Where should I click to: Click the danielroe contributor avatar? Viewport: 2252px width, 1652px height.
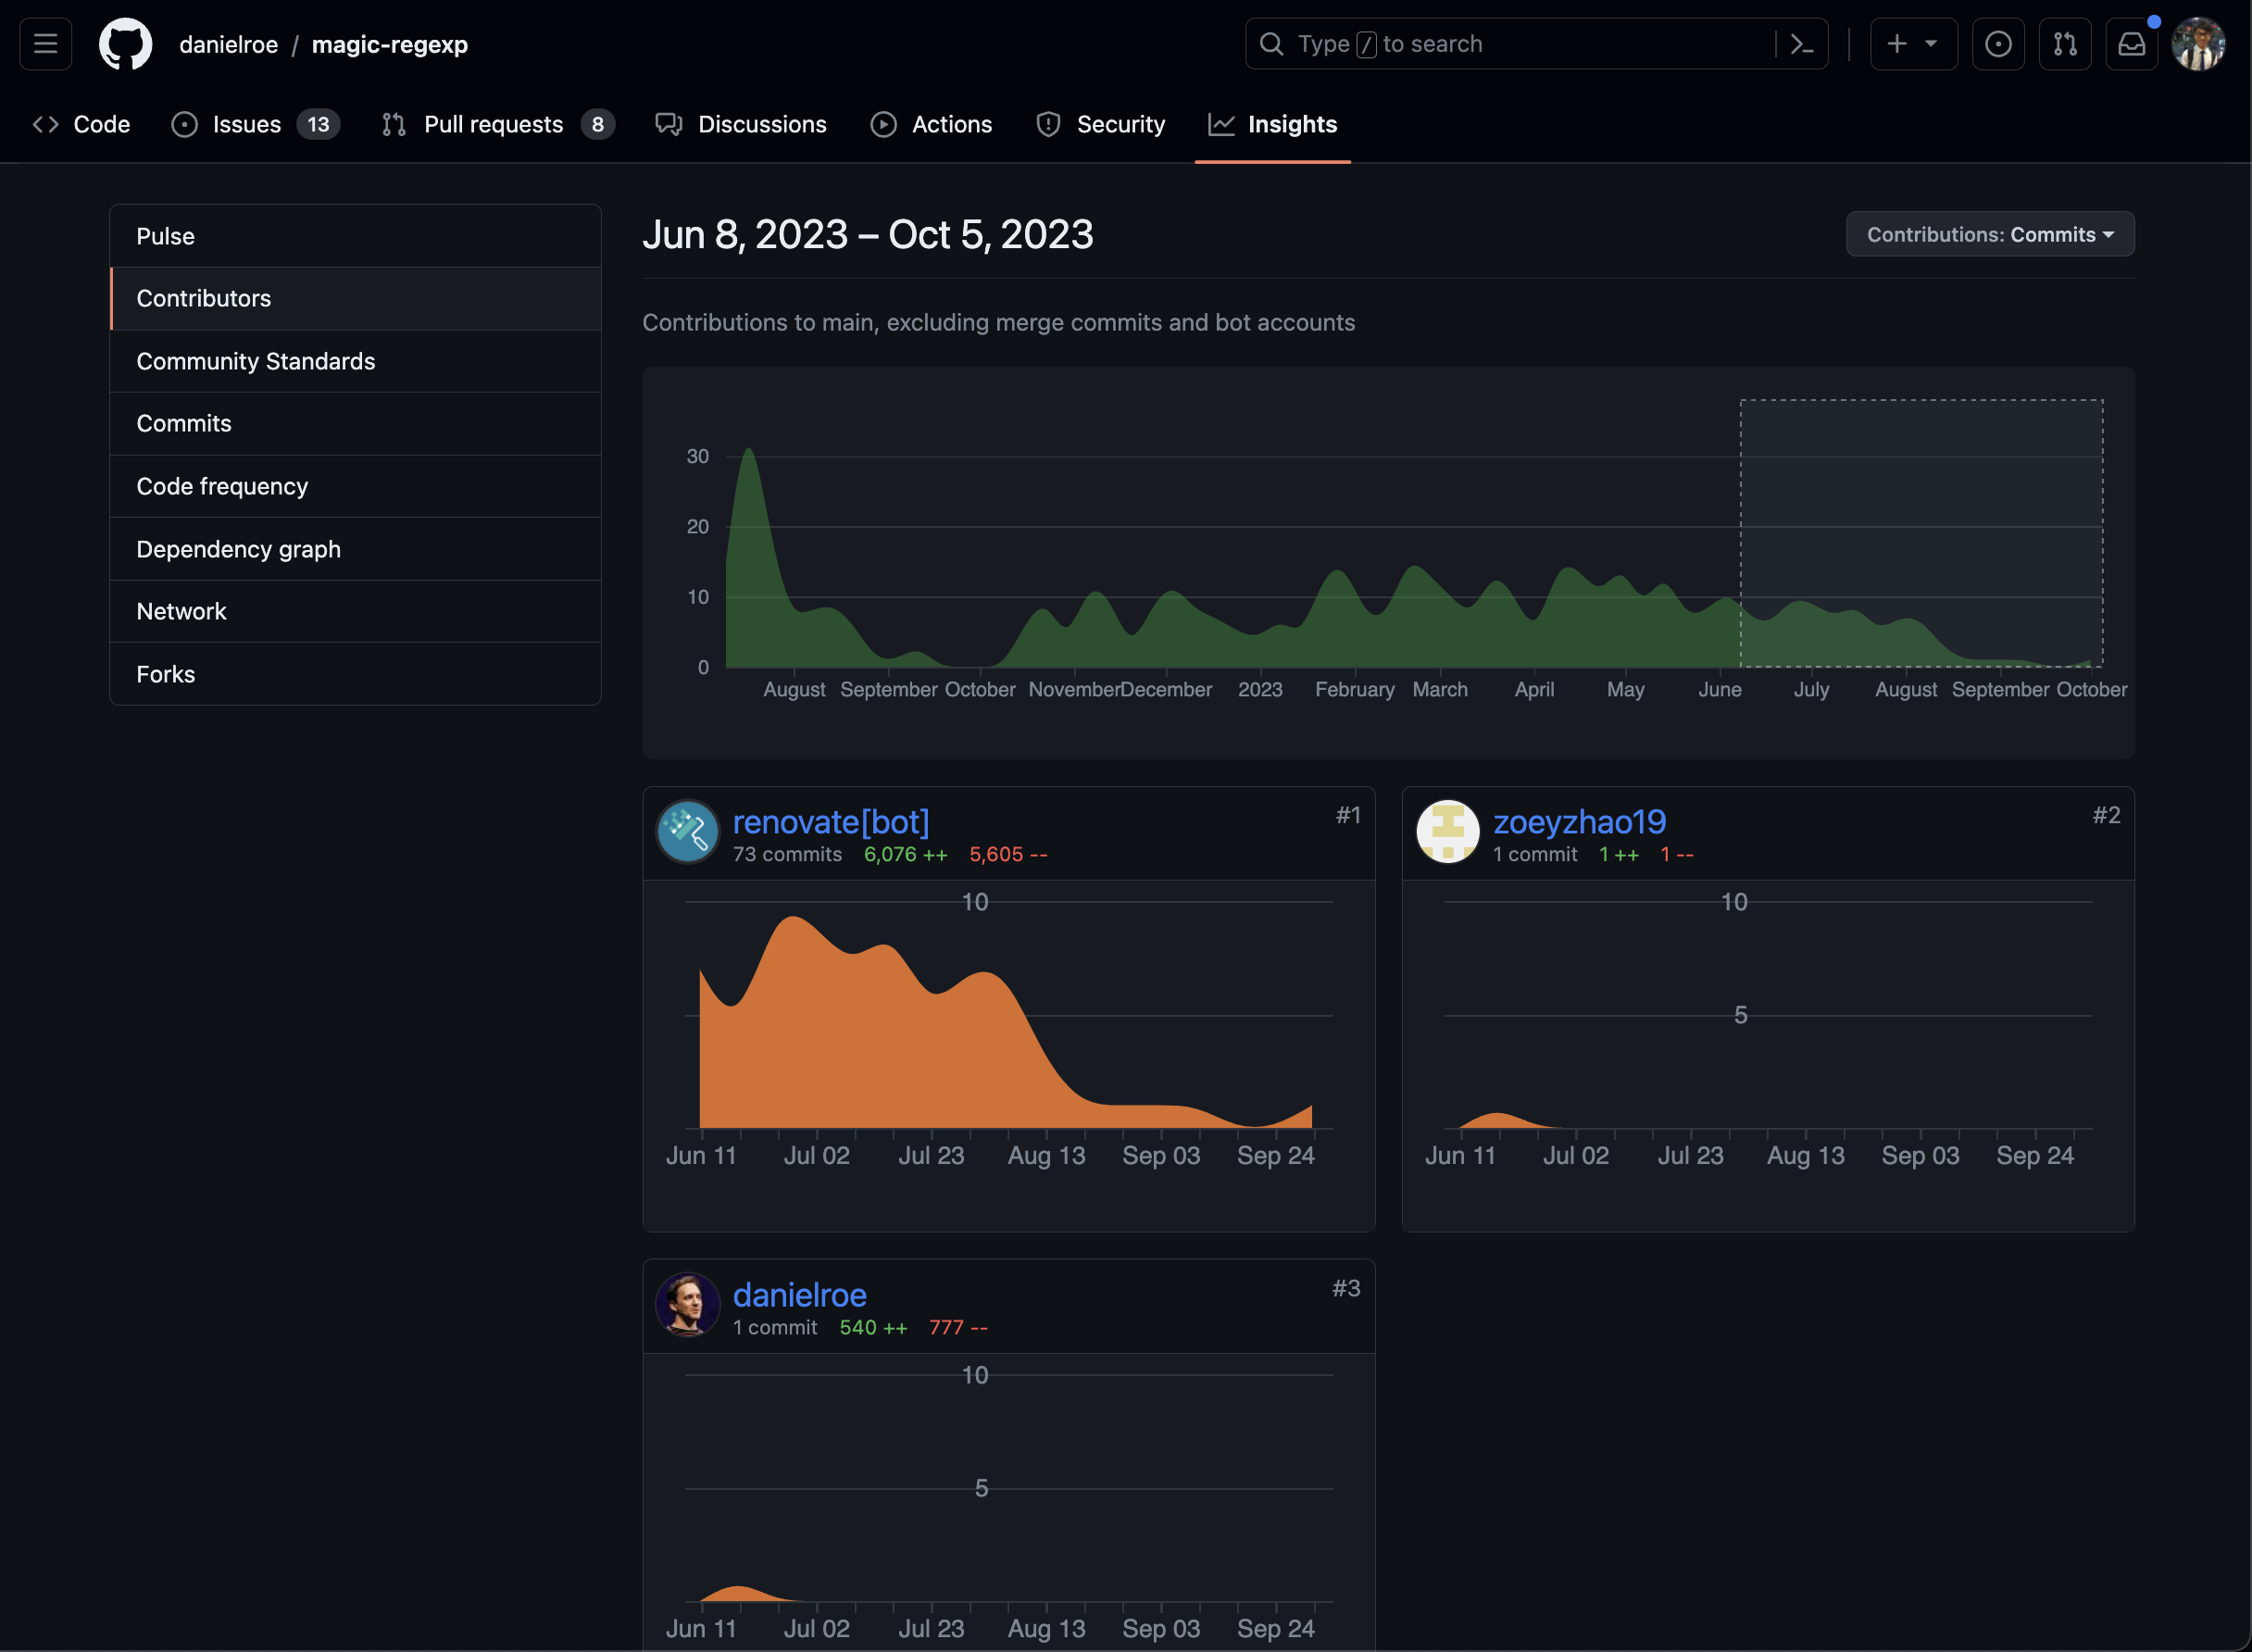coord(687,1305)
